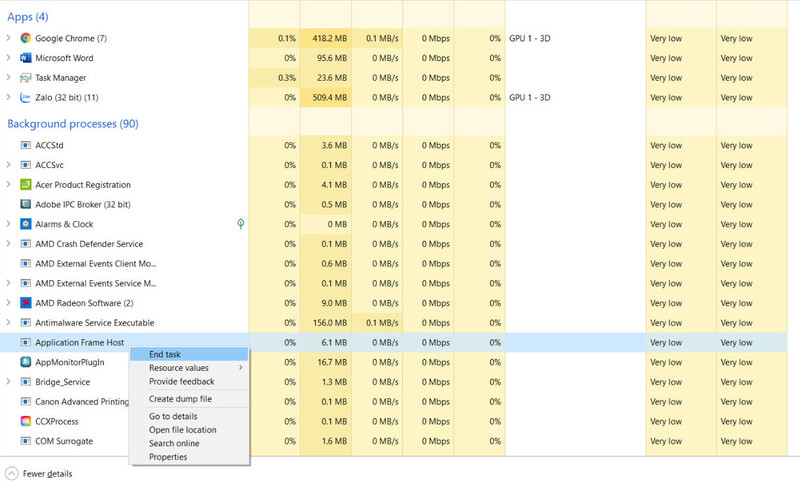The image size is (800, 483).
Task: Click the ACCSvc process icon
Action: click(26, 165)
